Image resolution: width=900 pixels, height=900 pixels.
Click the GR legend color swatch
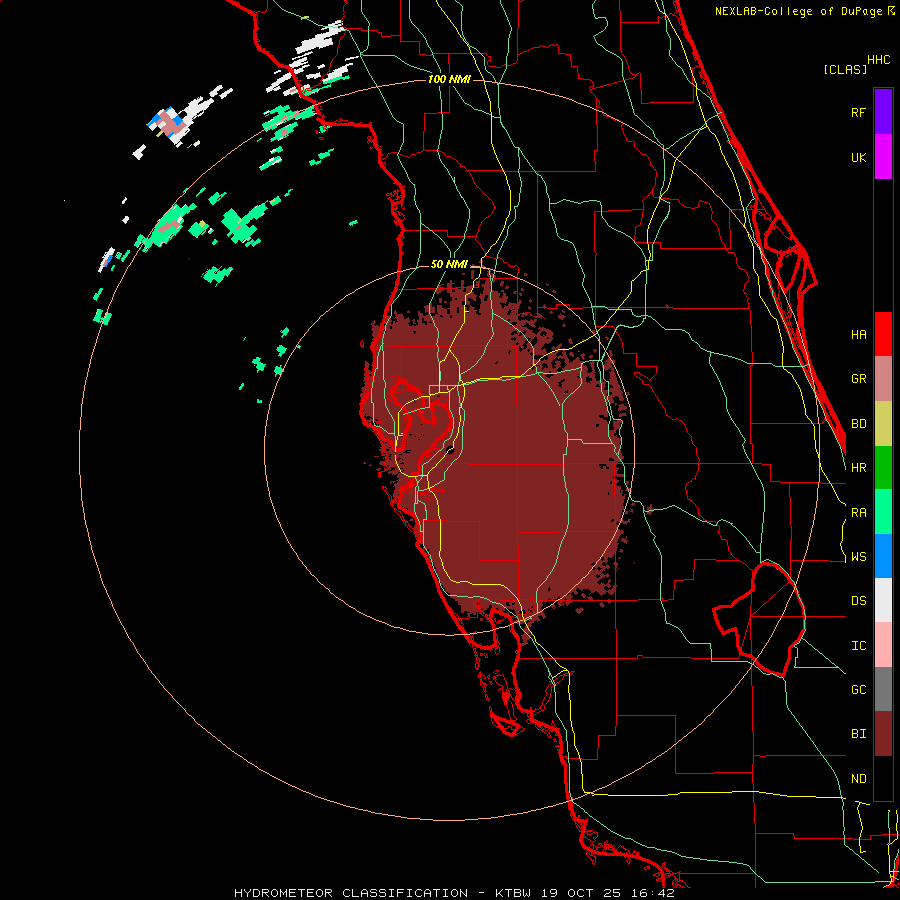pos(883,379)
